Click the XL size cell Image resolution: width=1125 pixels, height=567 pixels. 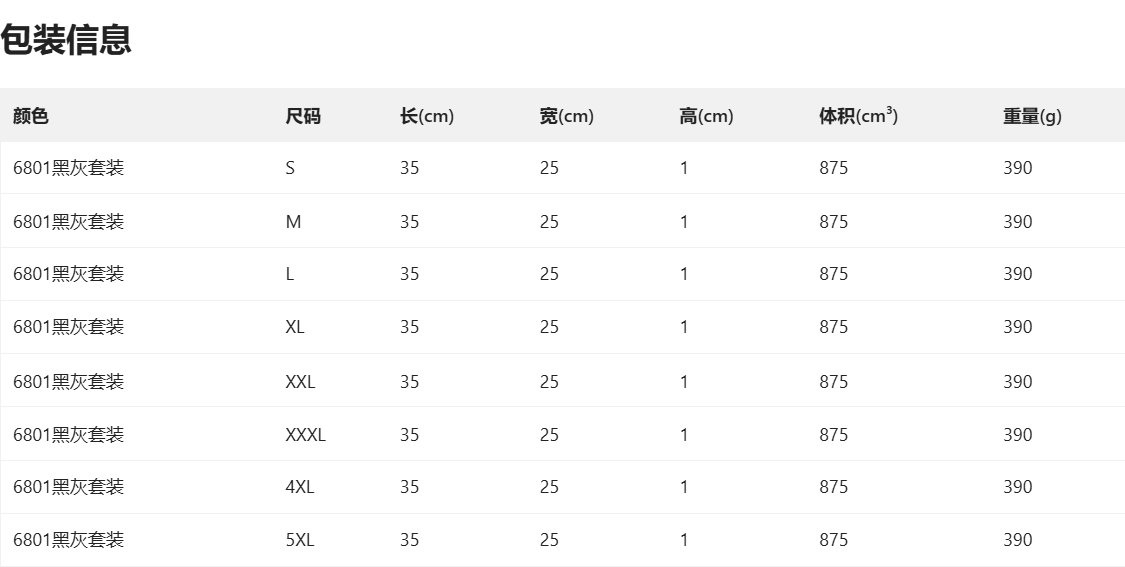coord(295,327)
